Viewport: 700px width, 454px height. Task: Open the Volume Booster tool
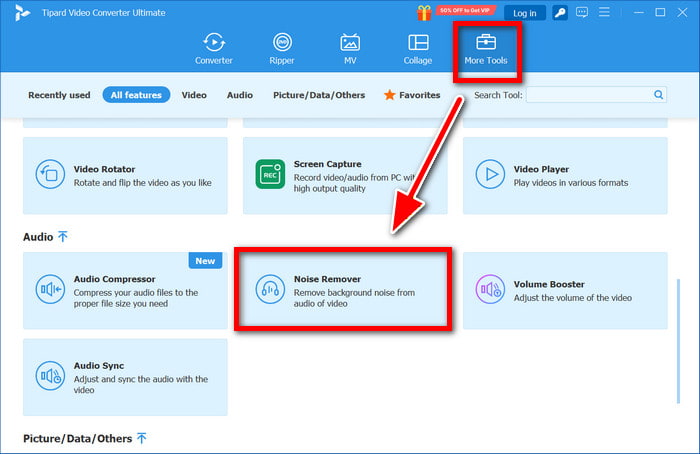pos(564,290)
